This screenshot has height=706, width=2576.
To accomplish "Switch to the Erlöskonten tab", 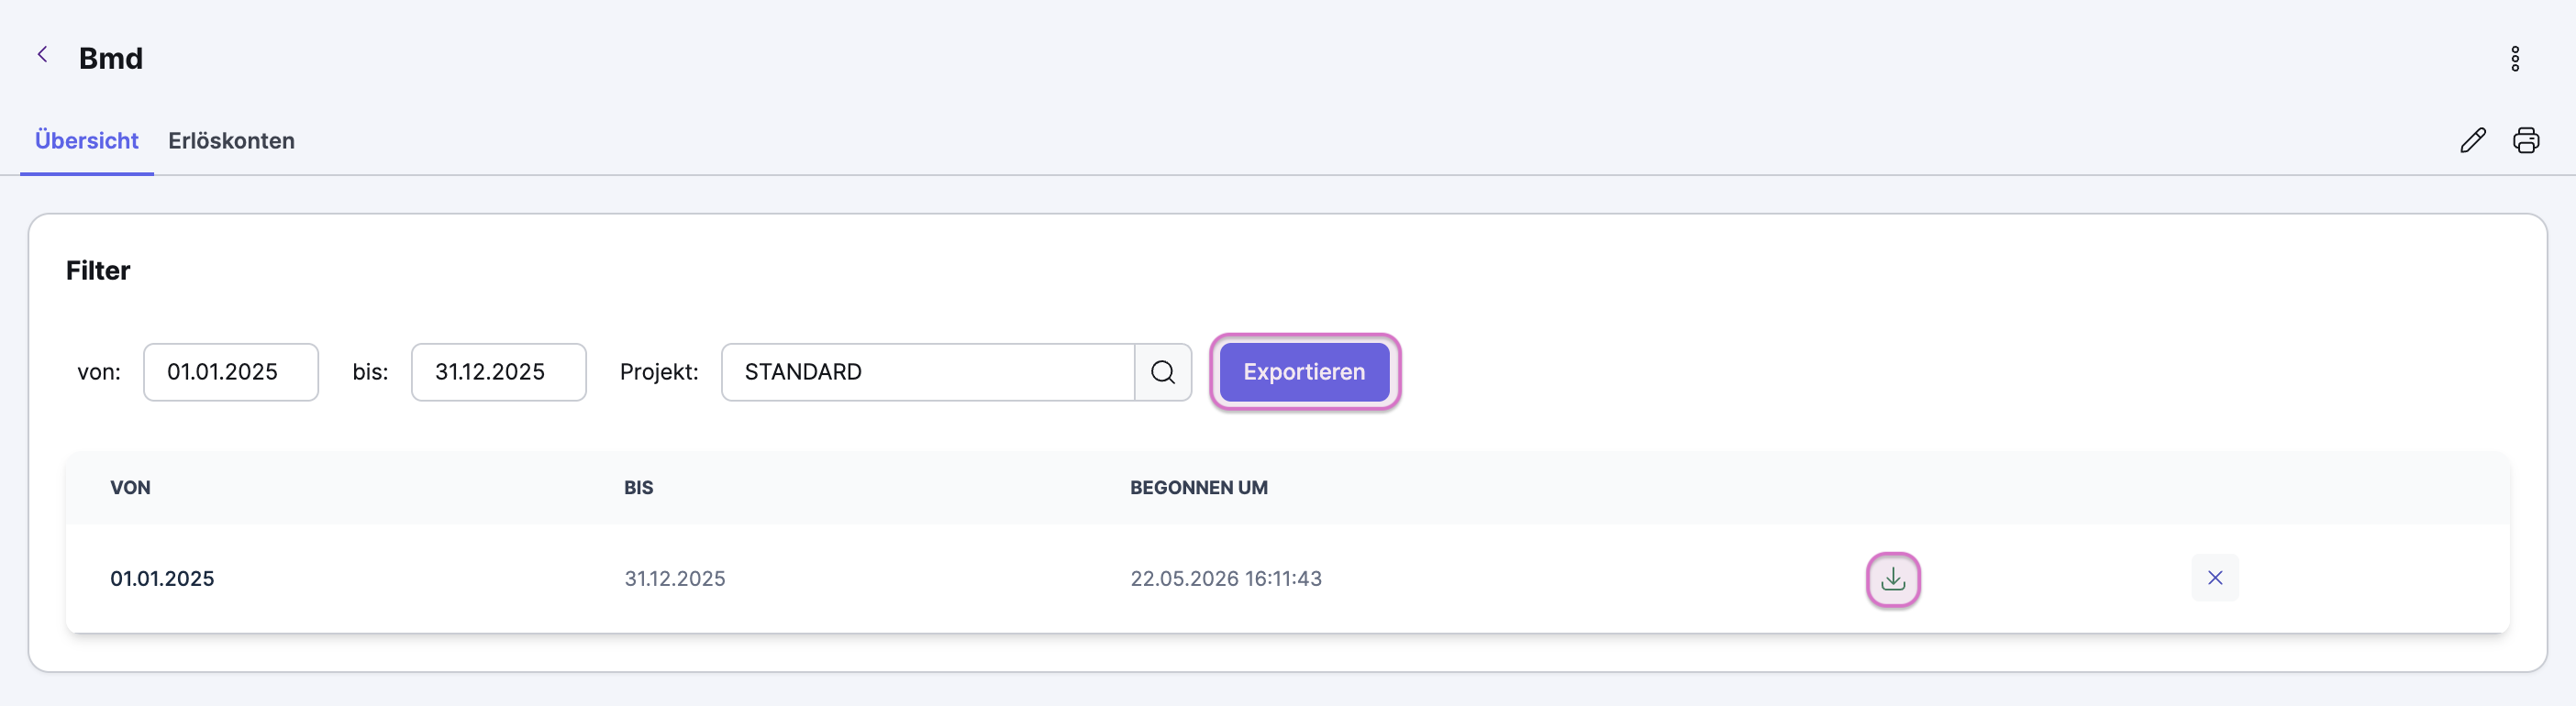I will pos(231,141).
